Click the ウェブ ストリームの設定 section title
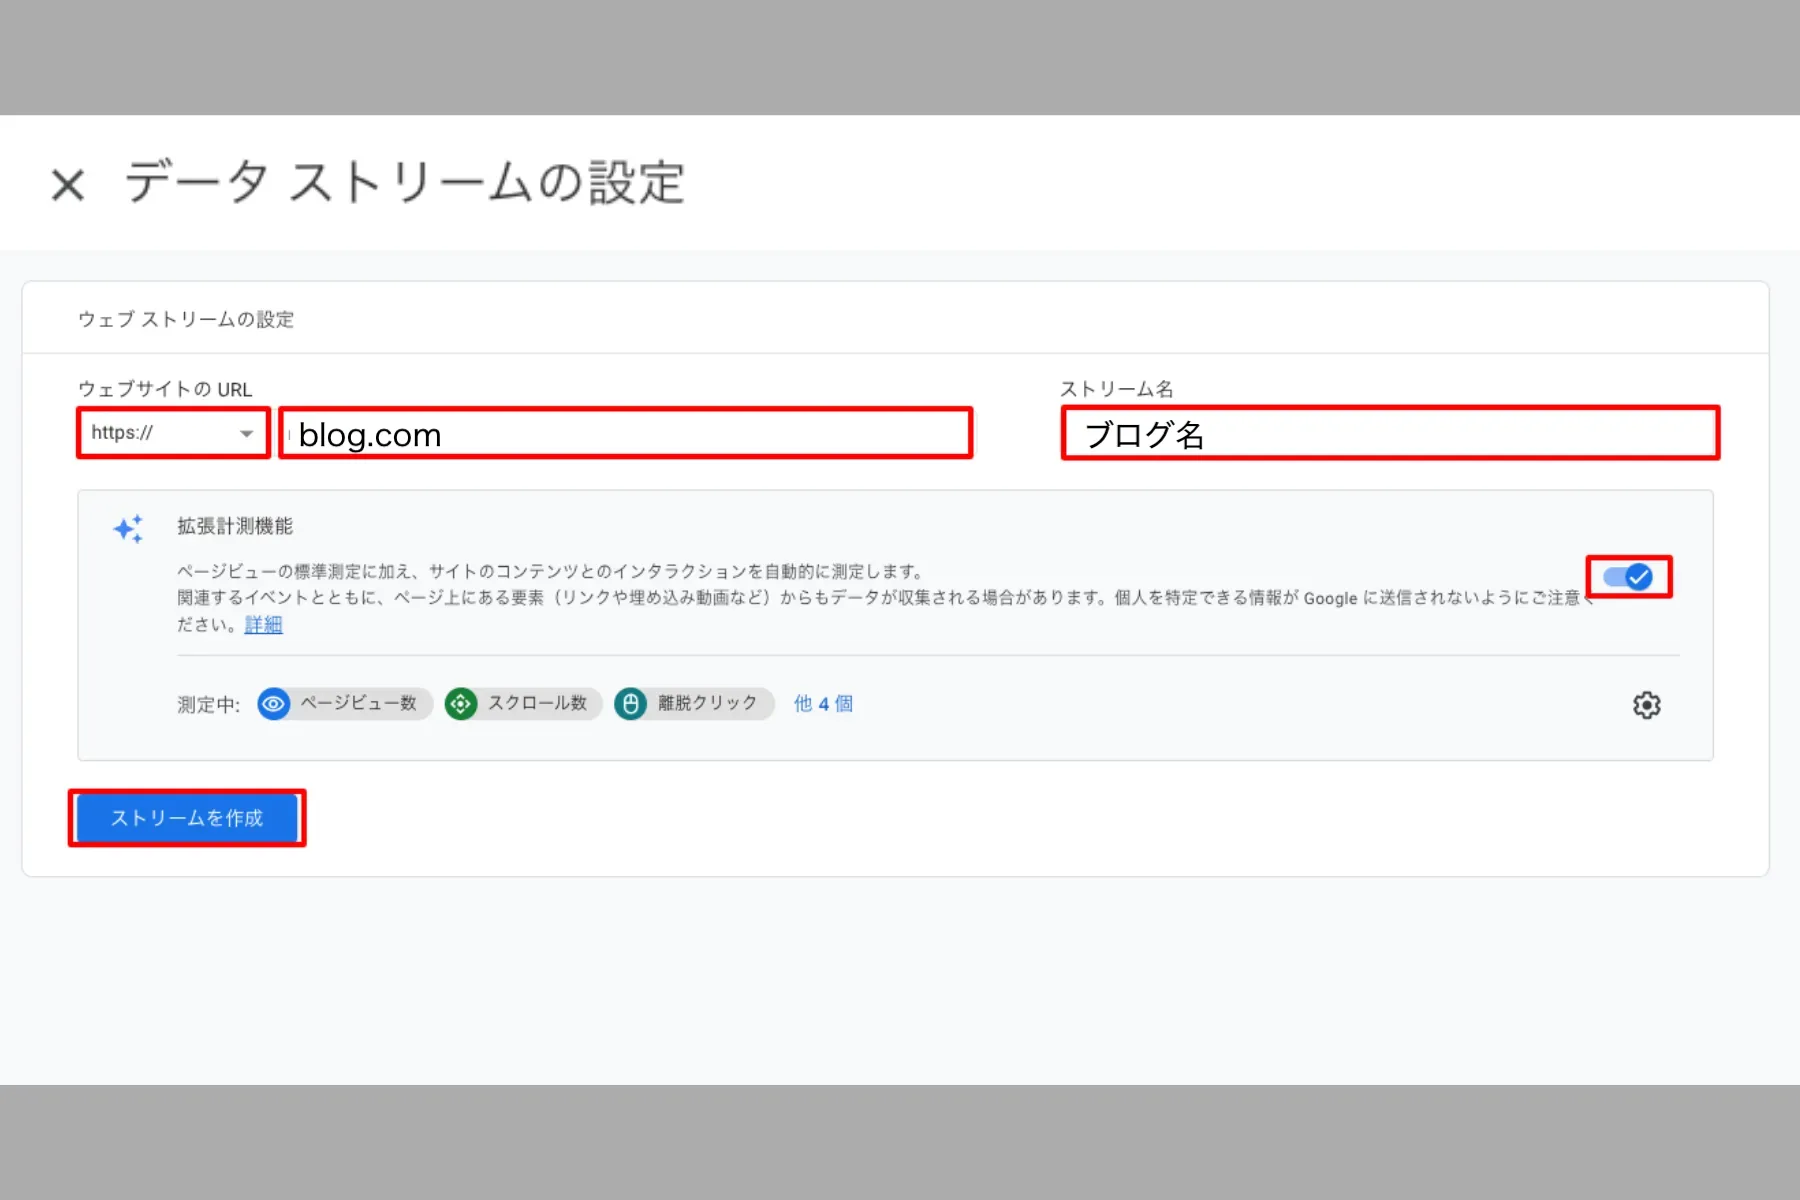Screen dimensions: 1800x1200 coord(186,319)
